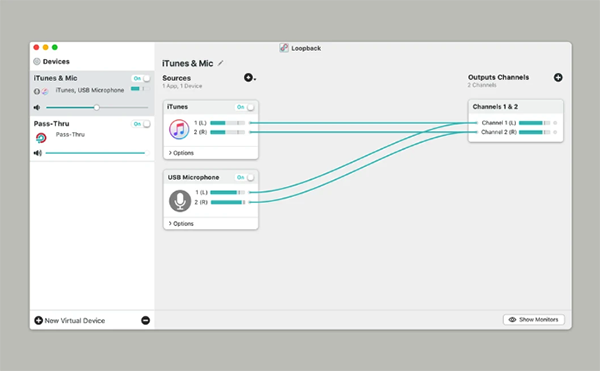Viewport: 600px width, 371px height.
Task: Click the Loopback app icon in title bar
Action: coord(284,48)
